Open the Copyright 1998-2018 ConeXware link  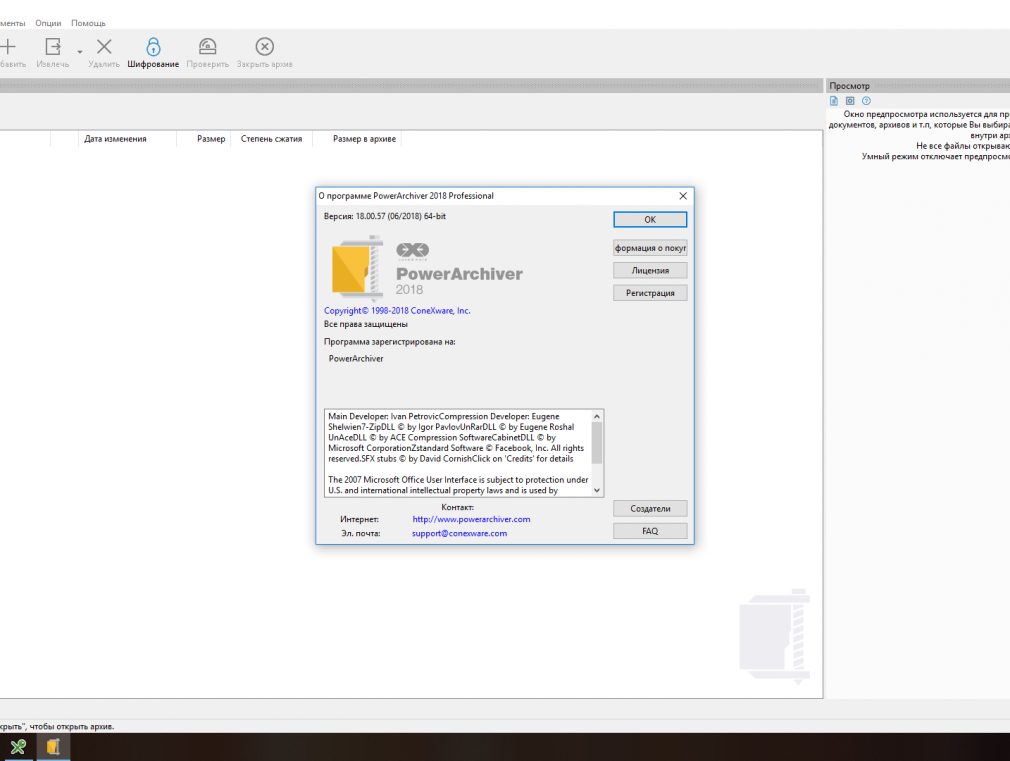click(x=397, y=311)
